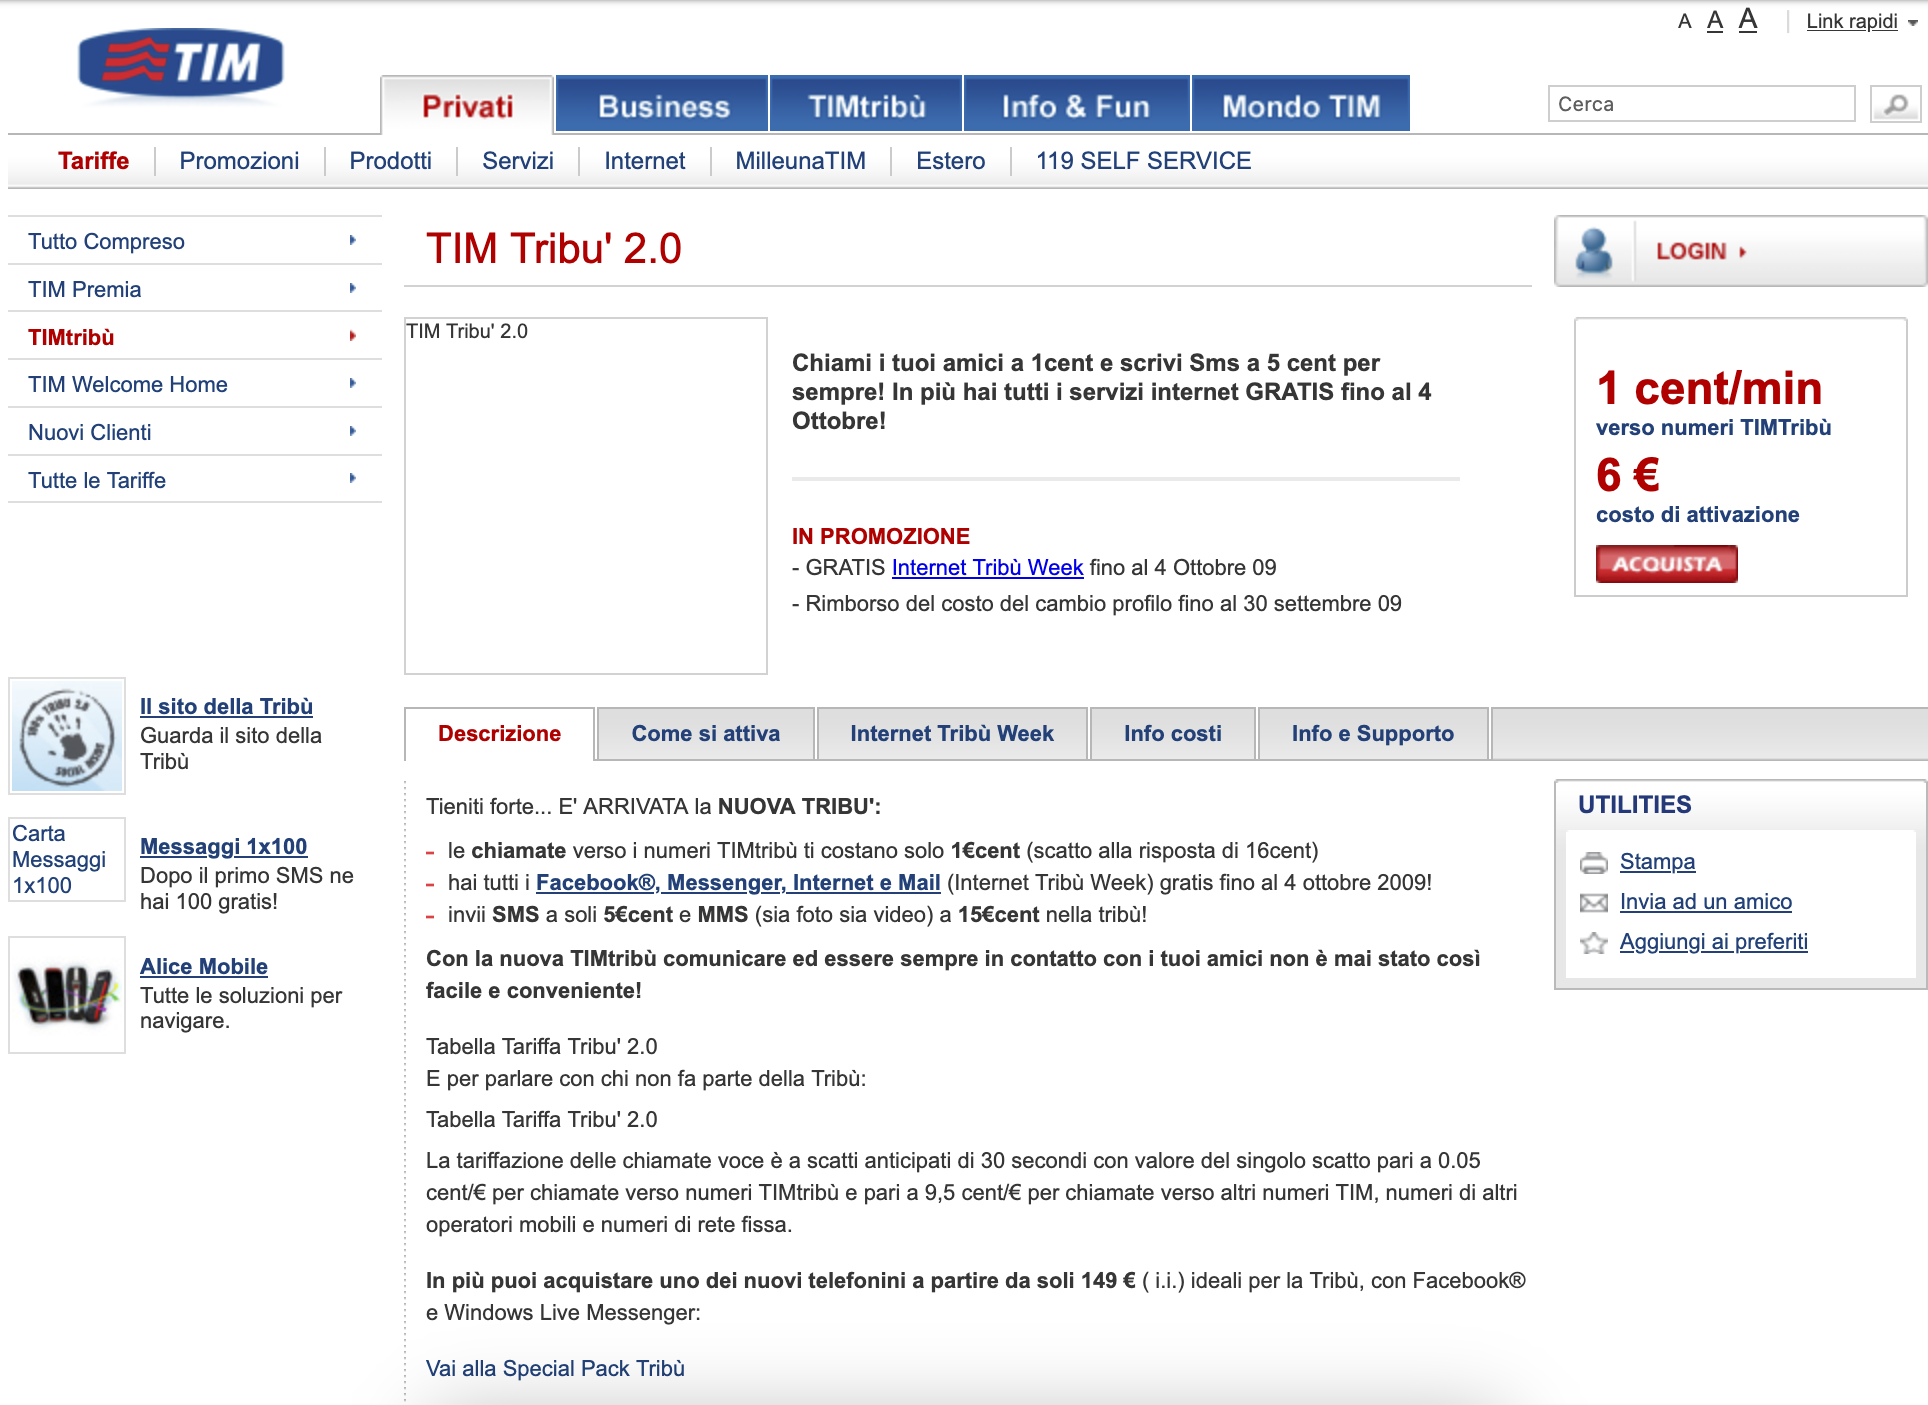Screen dimensions: 1928x1405
Task: Open TIM Premia in the sidebar
Action: pyautogui.click(x=195, y=289)
